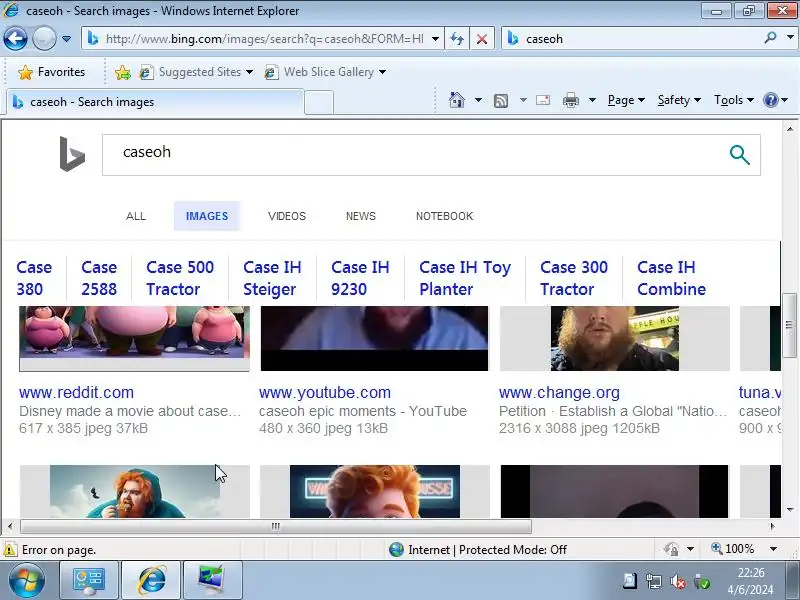Click the 'Error on page' warning icon

pyautogui.click(x=9, y=550)
